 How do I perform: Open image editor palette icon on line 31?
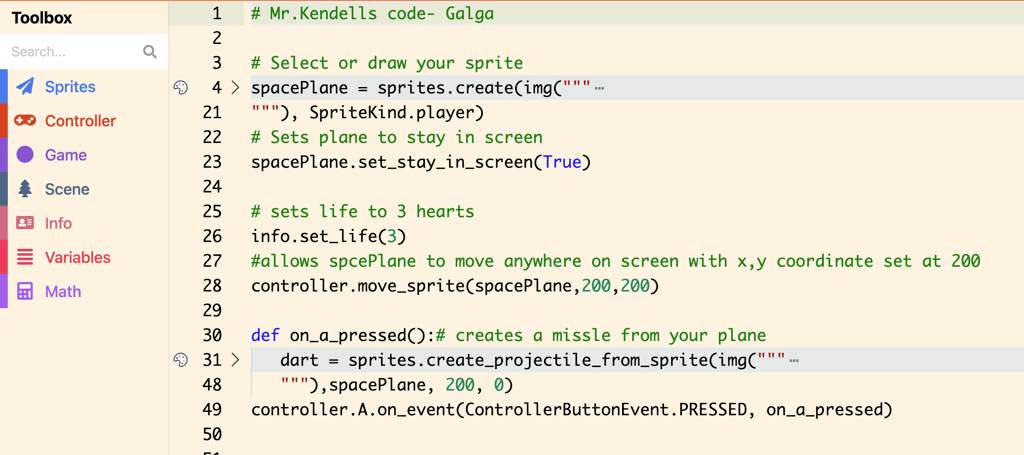click(181, 360)
